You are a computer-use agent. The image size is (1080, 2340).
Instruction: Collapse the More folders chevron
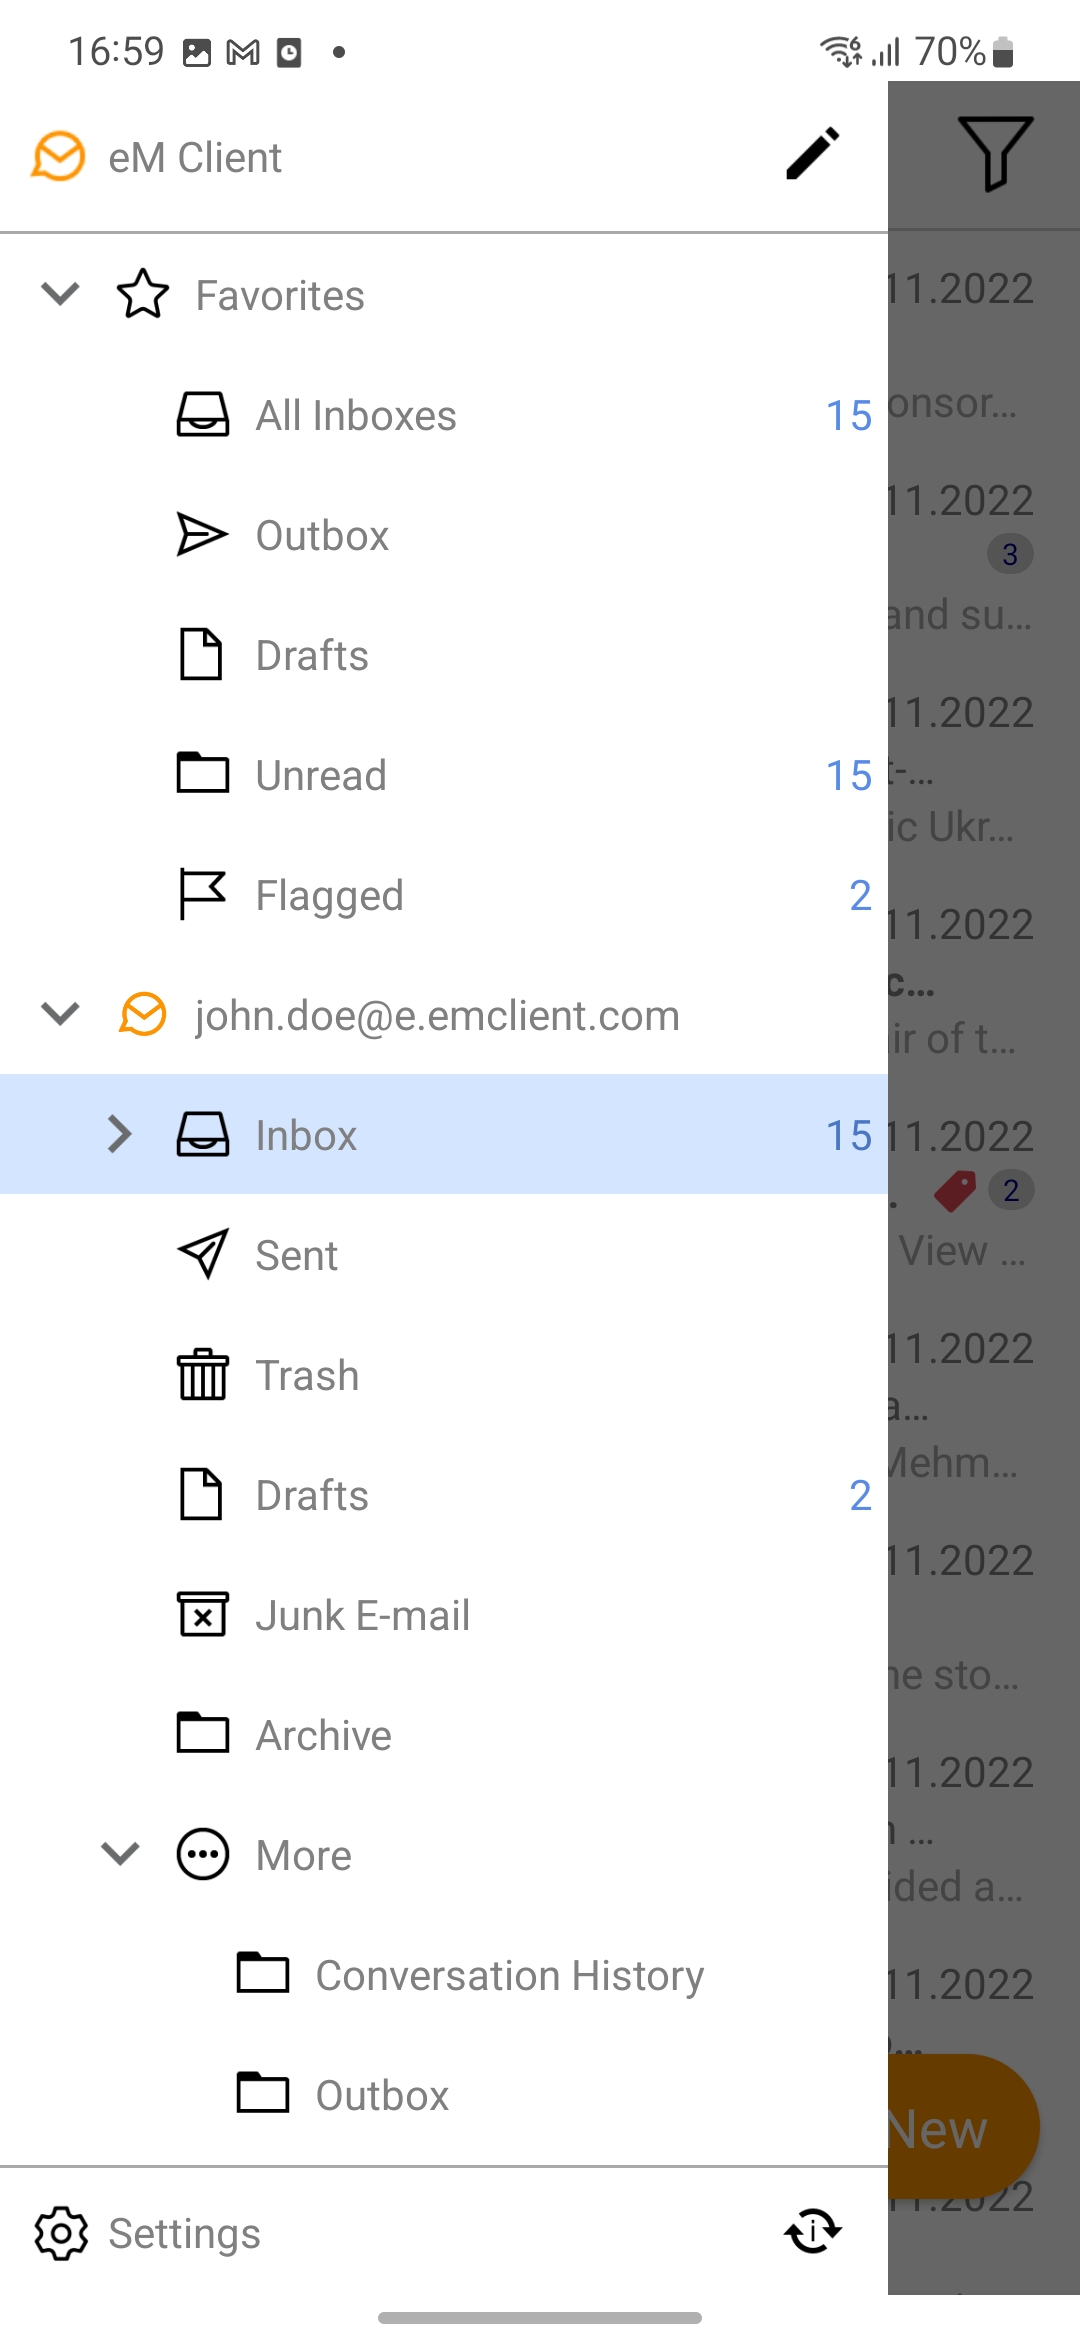click(120, 1854)
